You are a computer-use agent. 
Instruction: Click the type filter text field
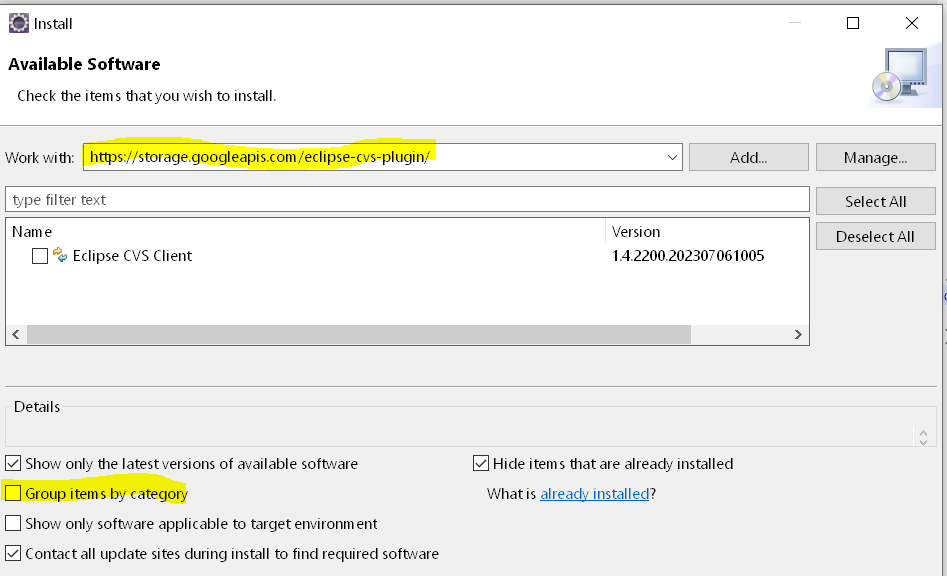click(407, 200)
